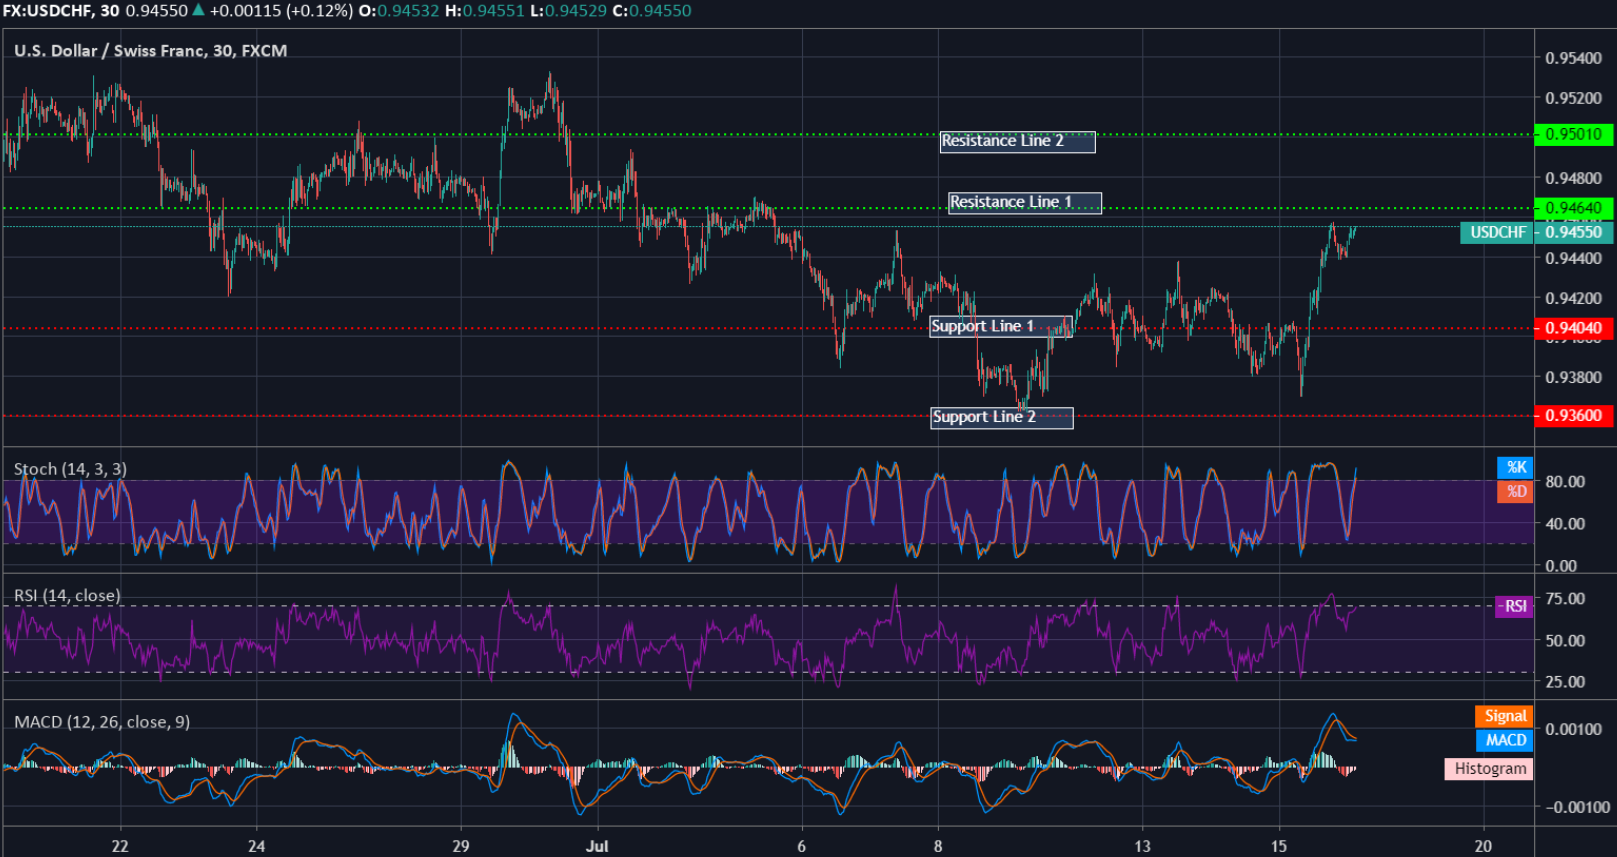
Task: Click the +0.00115 (+0.12%) change value
Action: (x=281, y=11)
